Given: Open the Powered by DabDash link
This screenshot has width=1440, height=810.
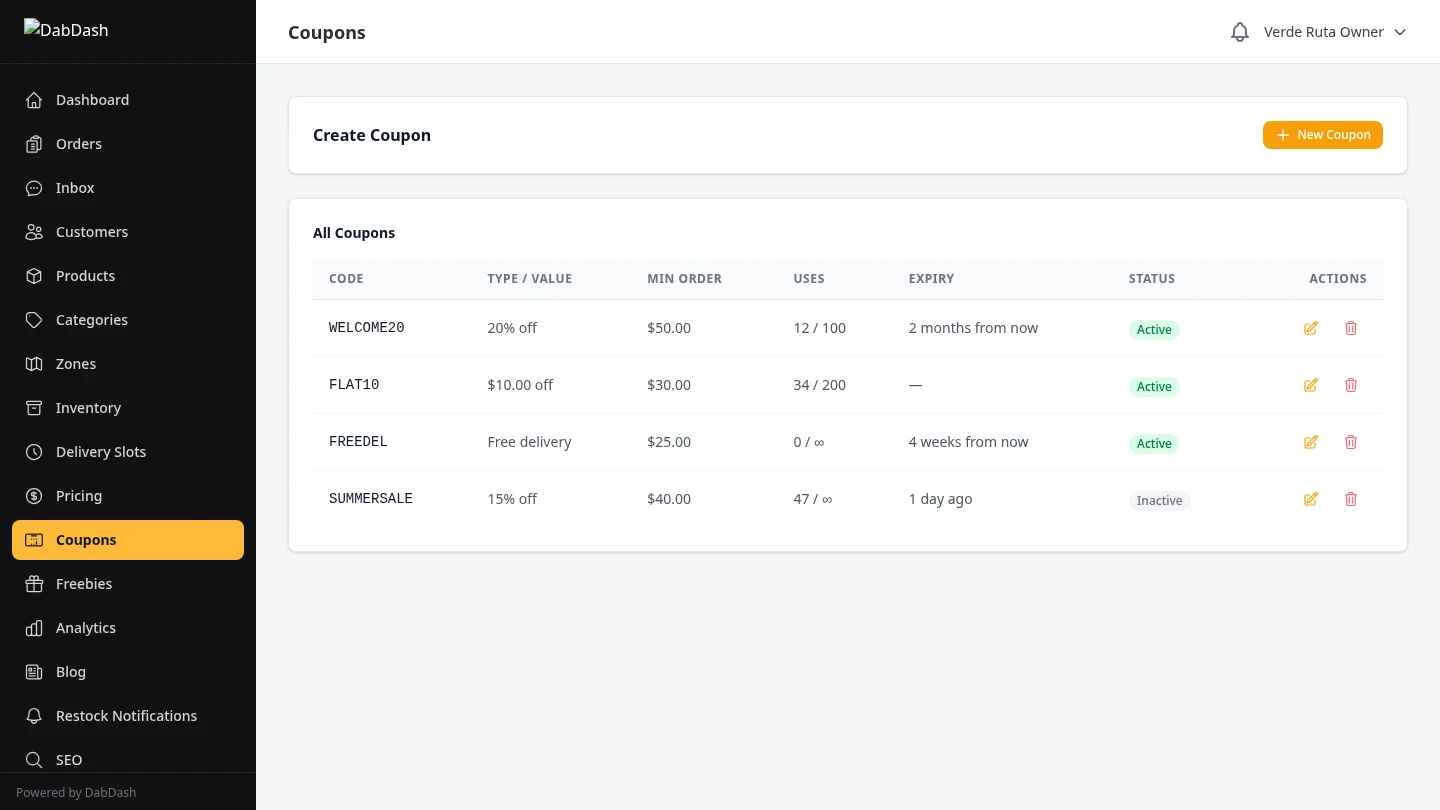Looking at the screenshot, I should click(x=76, y=792).
